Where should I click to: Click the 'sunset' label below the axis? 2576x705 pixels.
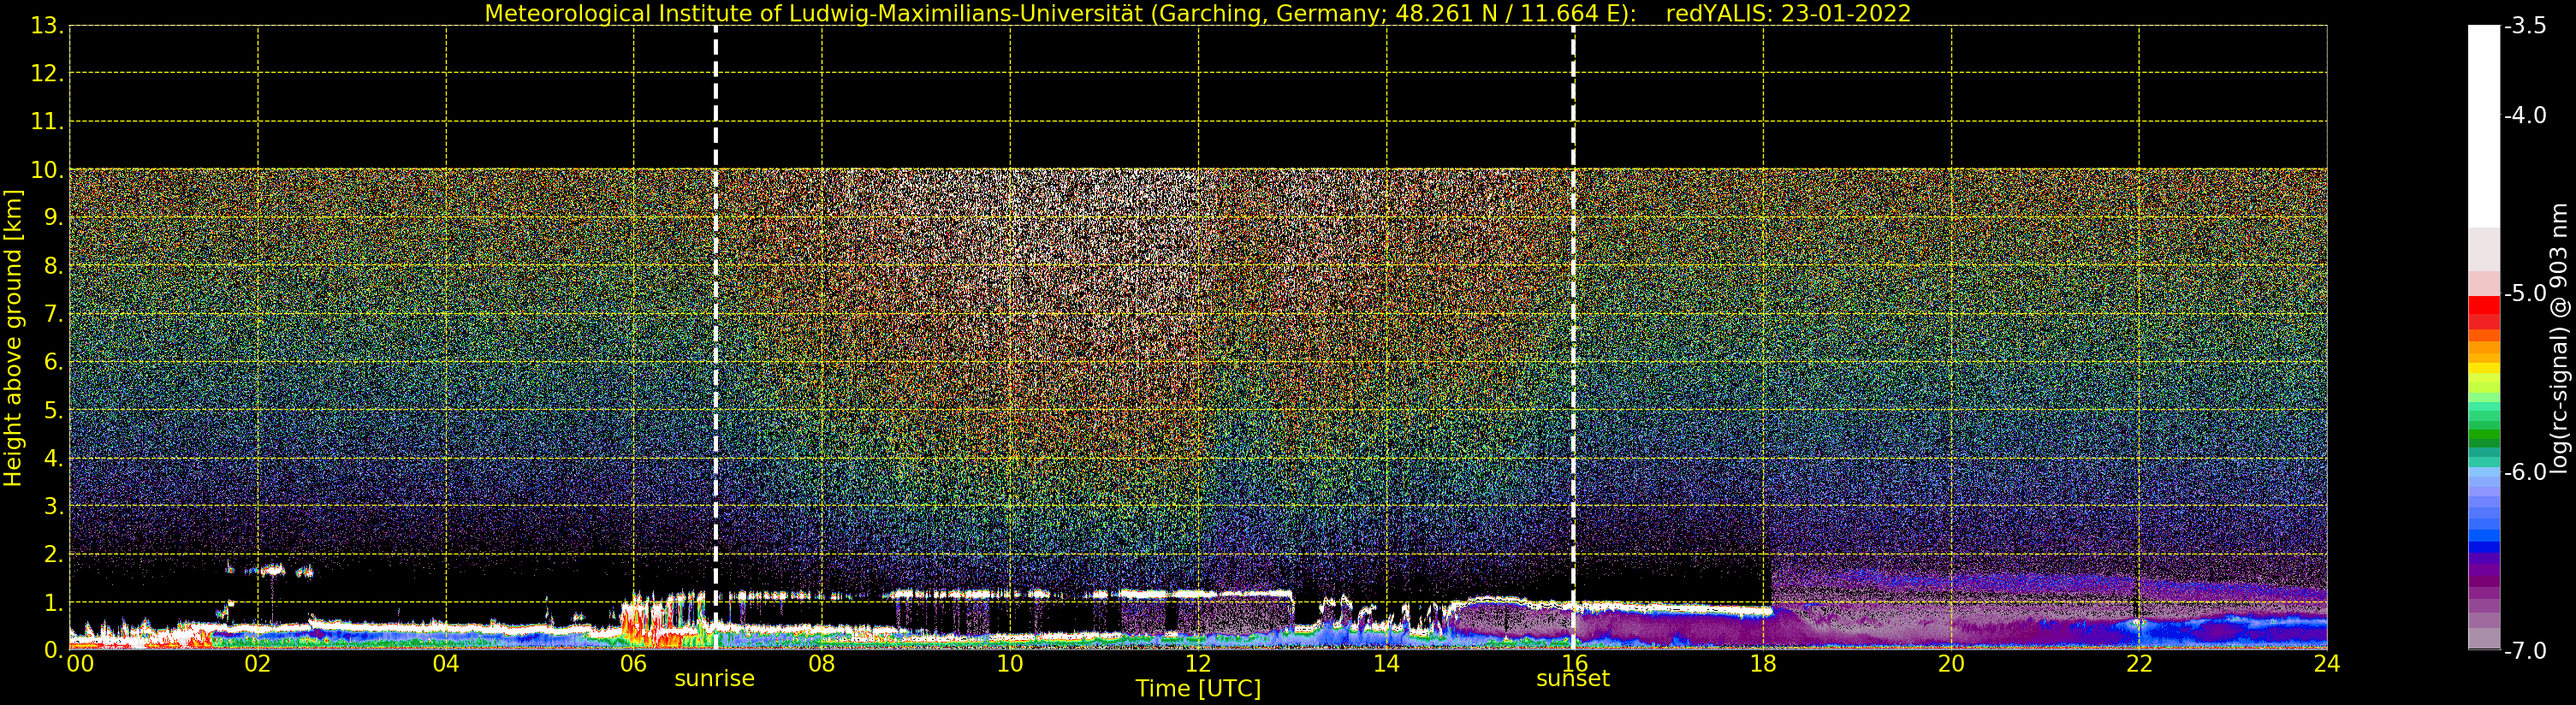tap(1573, 679)
